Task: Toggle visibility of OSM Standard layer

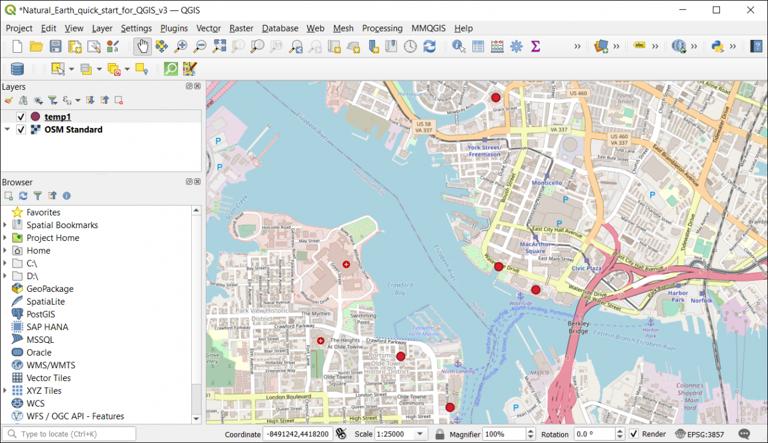Action: point(21,129)
